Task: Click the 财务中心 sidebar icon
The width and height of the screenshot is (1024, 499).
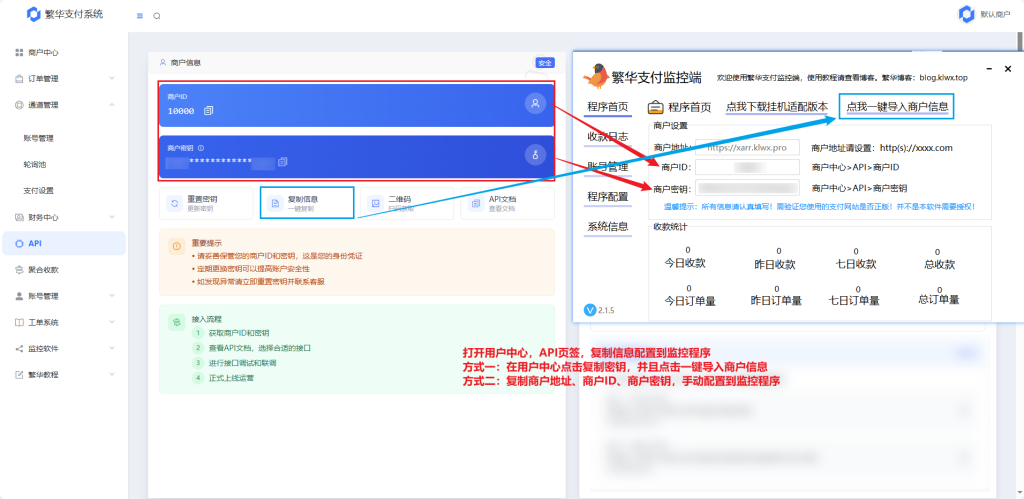Action: [x=19, y=217]
